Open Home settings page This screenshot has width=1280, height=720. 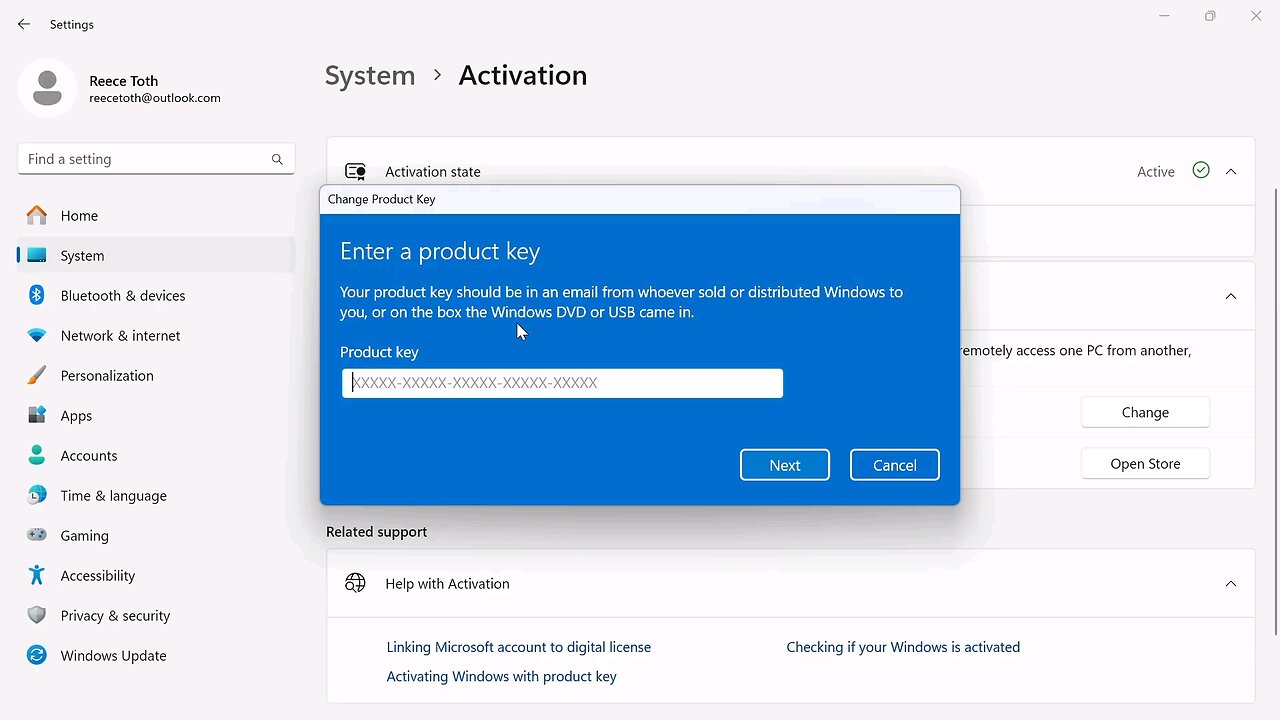[156, 215]
